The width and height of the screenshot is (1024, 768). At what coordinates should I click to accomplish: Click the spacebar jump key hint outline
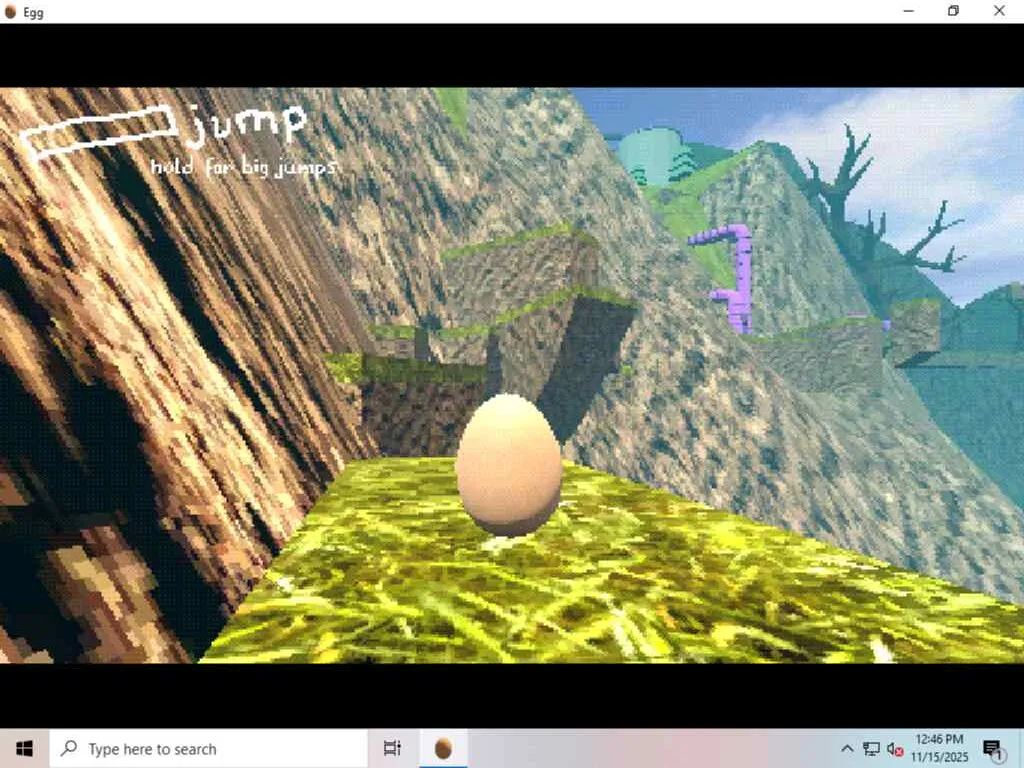(x=99, y=133)
